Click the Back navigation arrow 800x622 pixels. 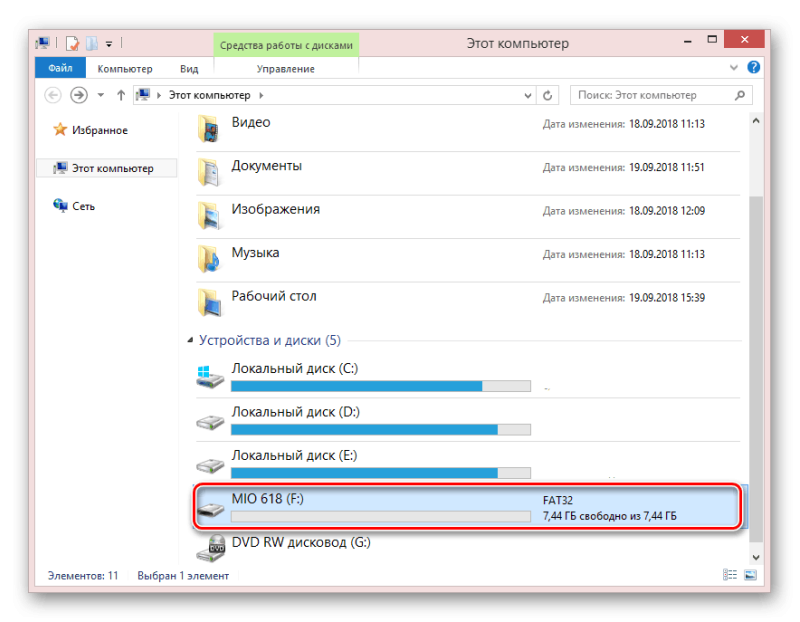[53, 95]
